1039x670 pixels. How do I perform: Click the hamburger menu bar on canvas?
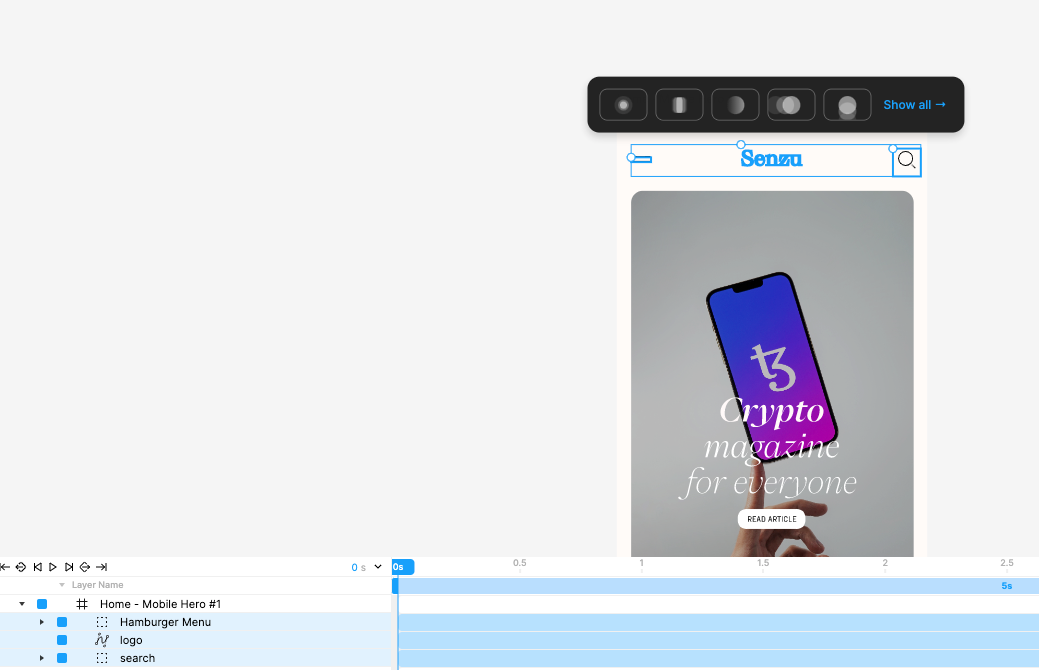pos(641,159)
